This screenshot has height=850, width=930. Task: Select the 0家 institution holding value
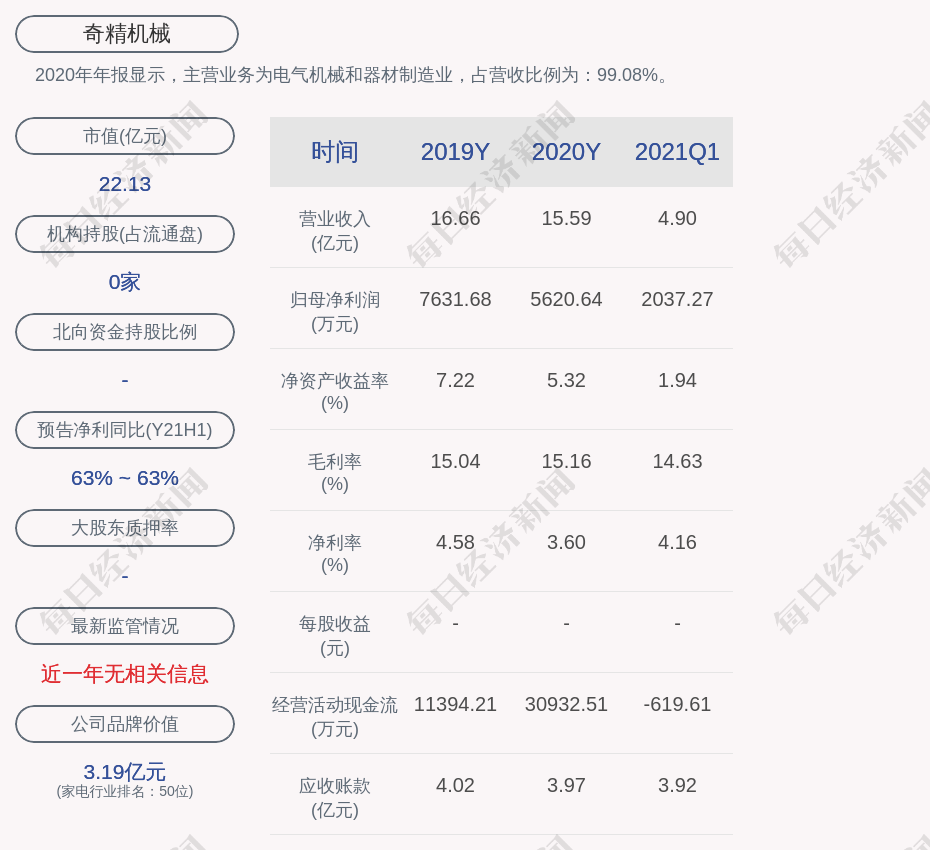coord(125,282)
